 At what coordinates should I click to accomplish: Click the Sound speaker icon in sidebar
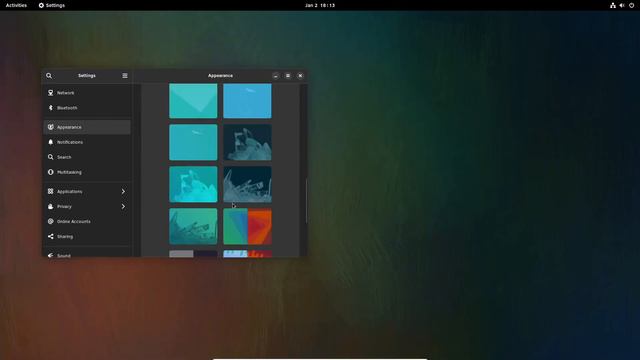coord(51,255)
